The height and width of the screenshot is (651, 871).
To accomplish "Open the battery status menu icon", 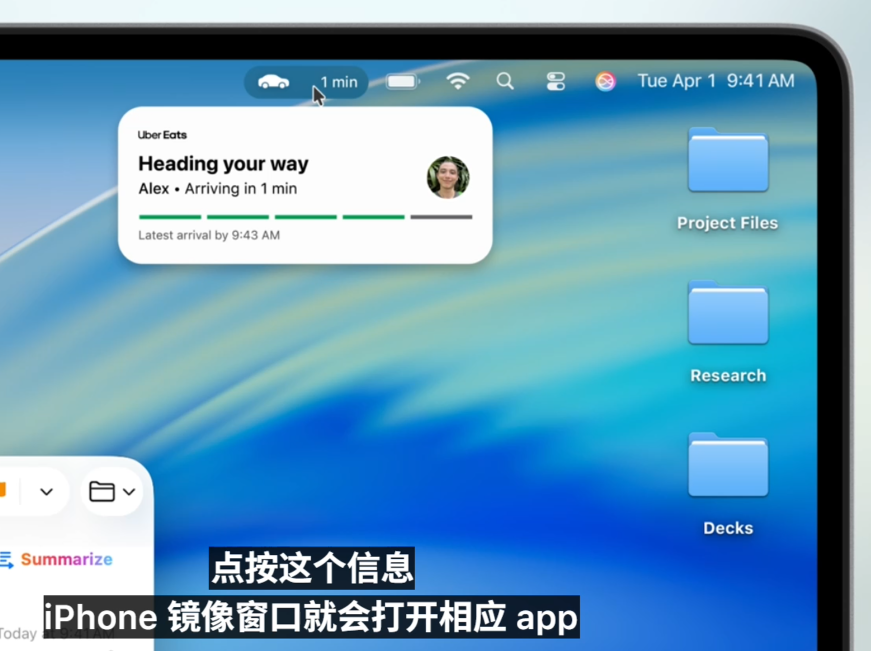I will pos(403,82).
